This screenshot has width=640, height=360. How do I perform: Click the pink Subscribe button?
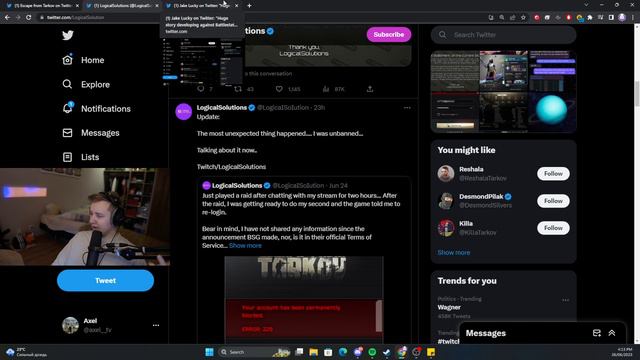pos(389,34)
